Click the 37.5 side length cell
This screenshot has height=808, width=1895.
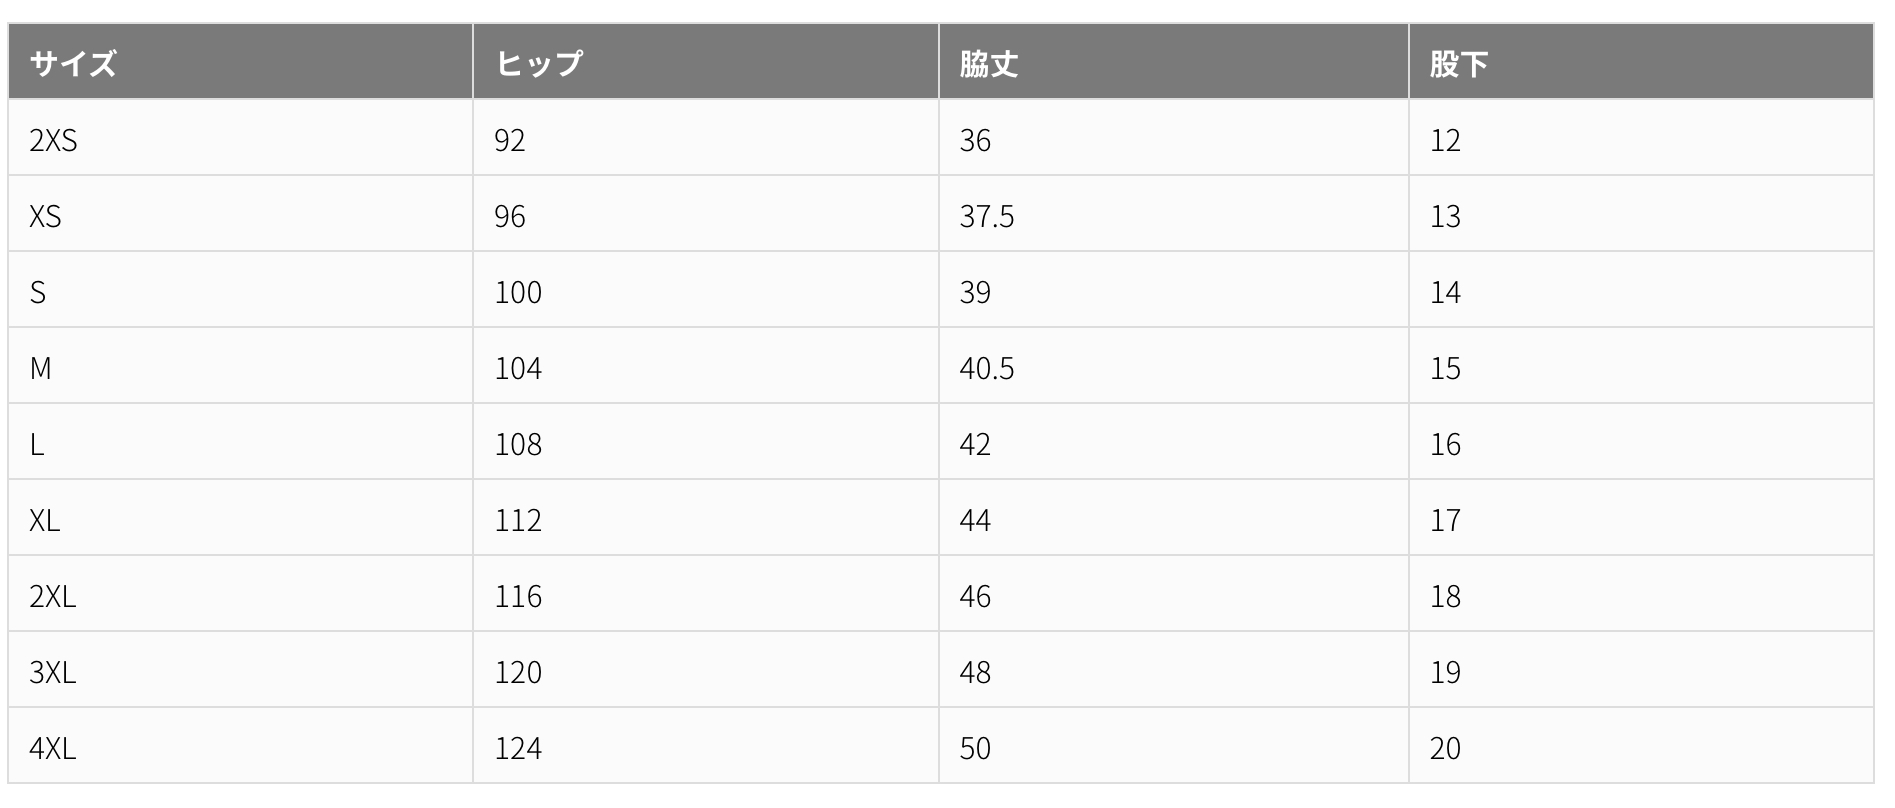coord(1174,214)
